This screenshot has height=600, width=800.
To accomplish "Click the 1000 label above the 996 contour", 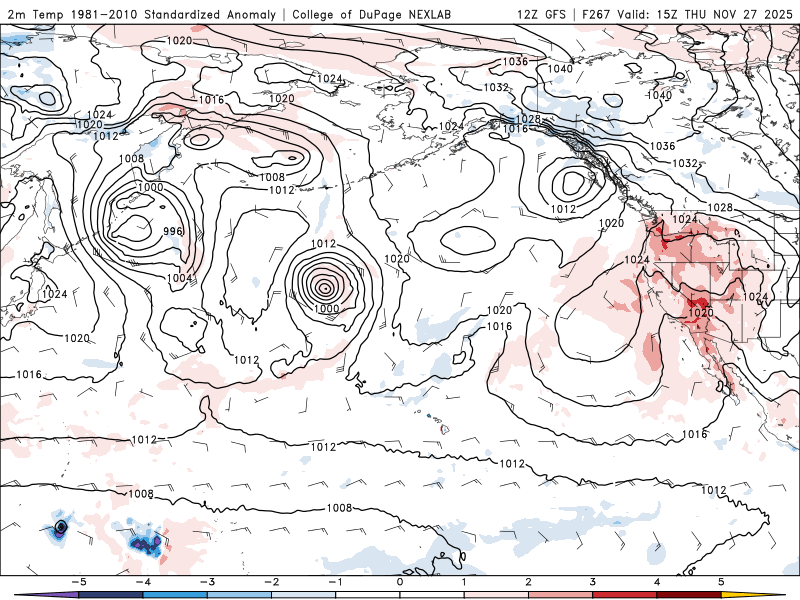I will (x=151, y=187).
